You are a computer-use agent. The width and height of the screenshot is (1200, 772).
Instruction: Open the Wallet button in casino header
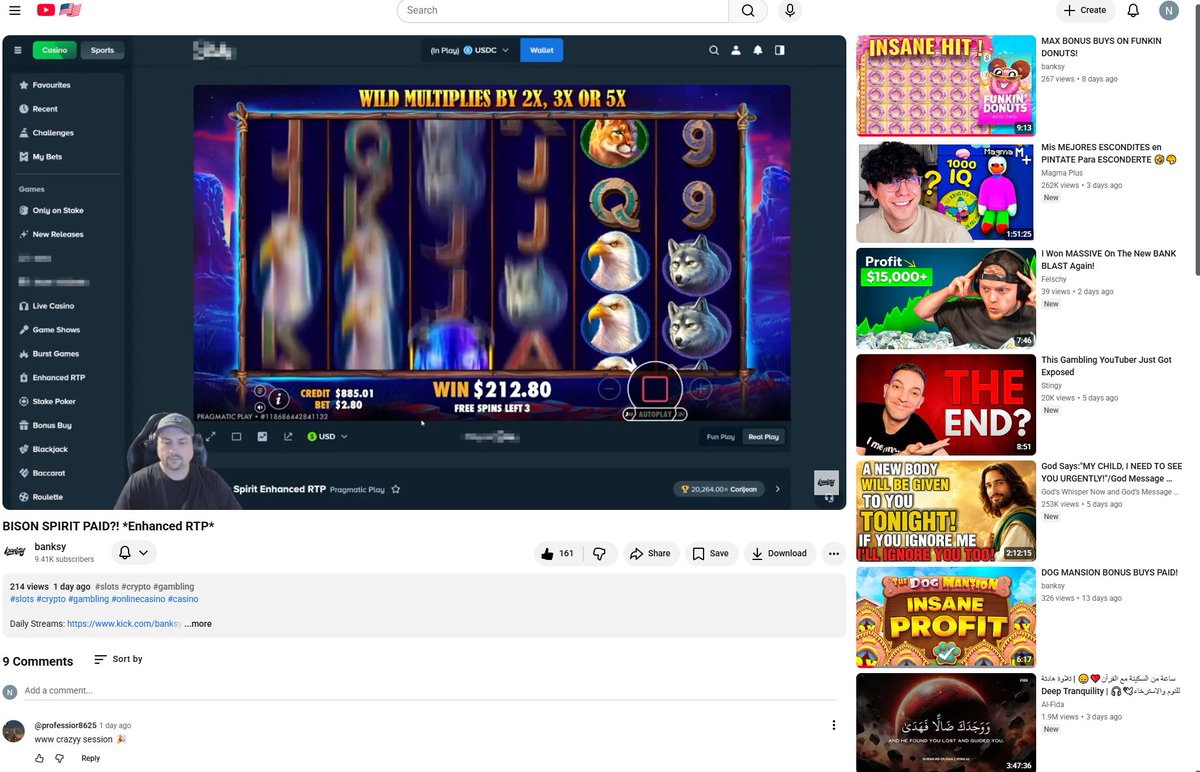(542, 50)
